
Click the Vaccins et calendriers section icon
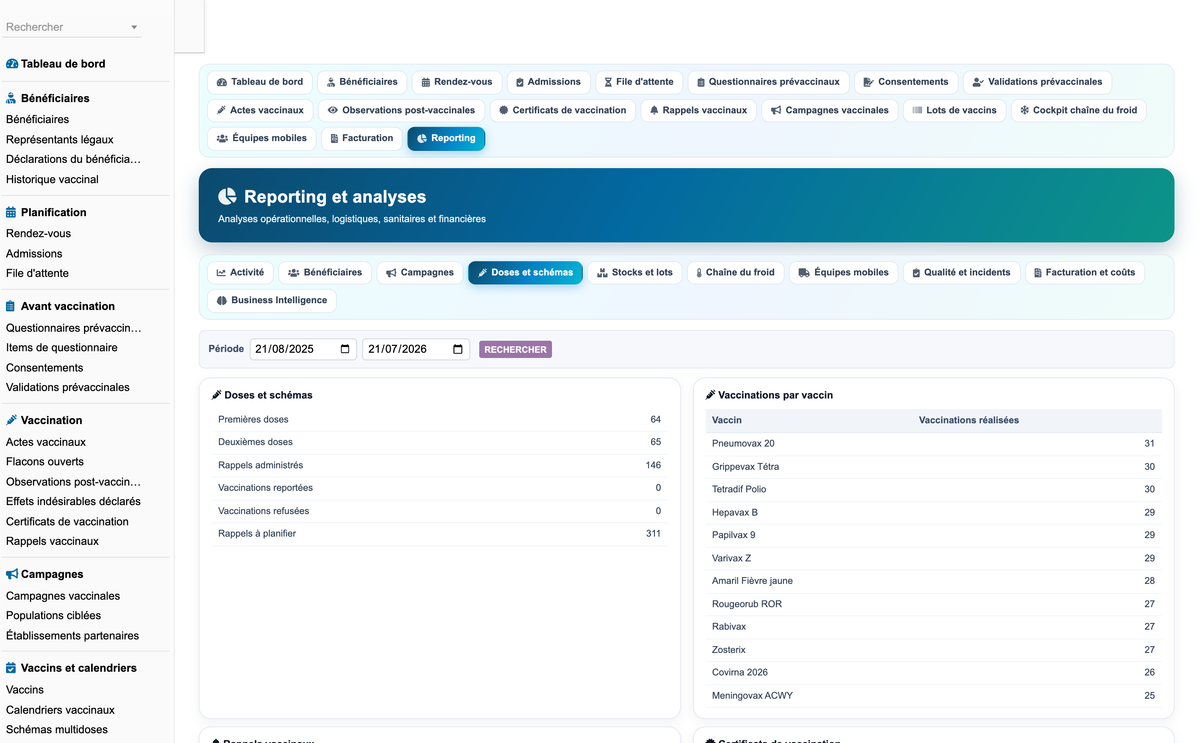(12, 668)
